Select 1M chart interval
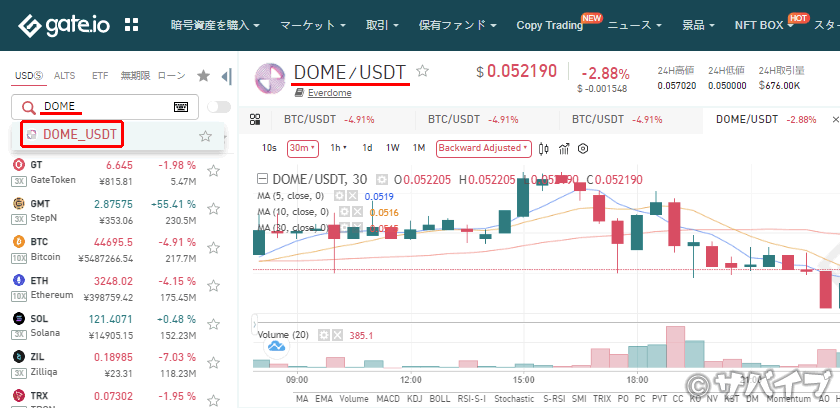This screenshot has width=840, height=408. pyautogui.click(x=418, y=148)
